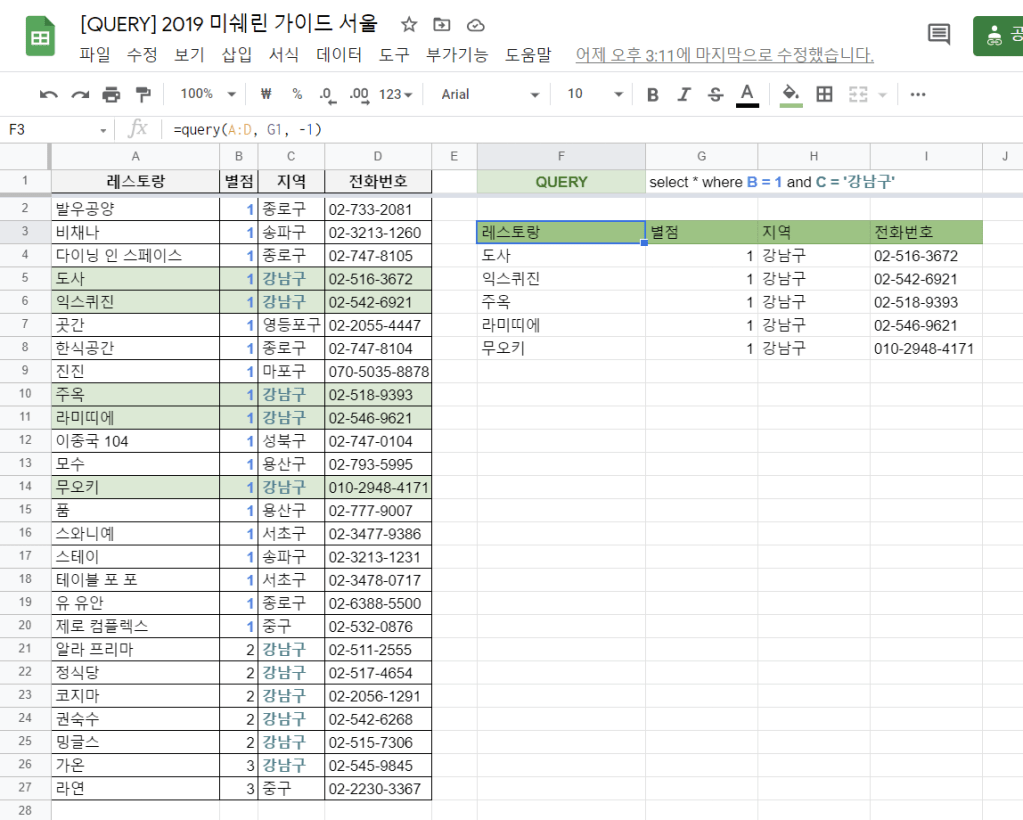Open the borders tool in toolbar
Screen dimensions: 1023x820
point(824,94)
